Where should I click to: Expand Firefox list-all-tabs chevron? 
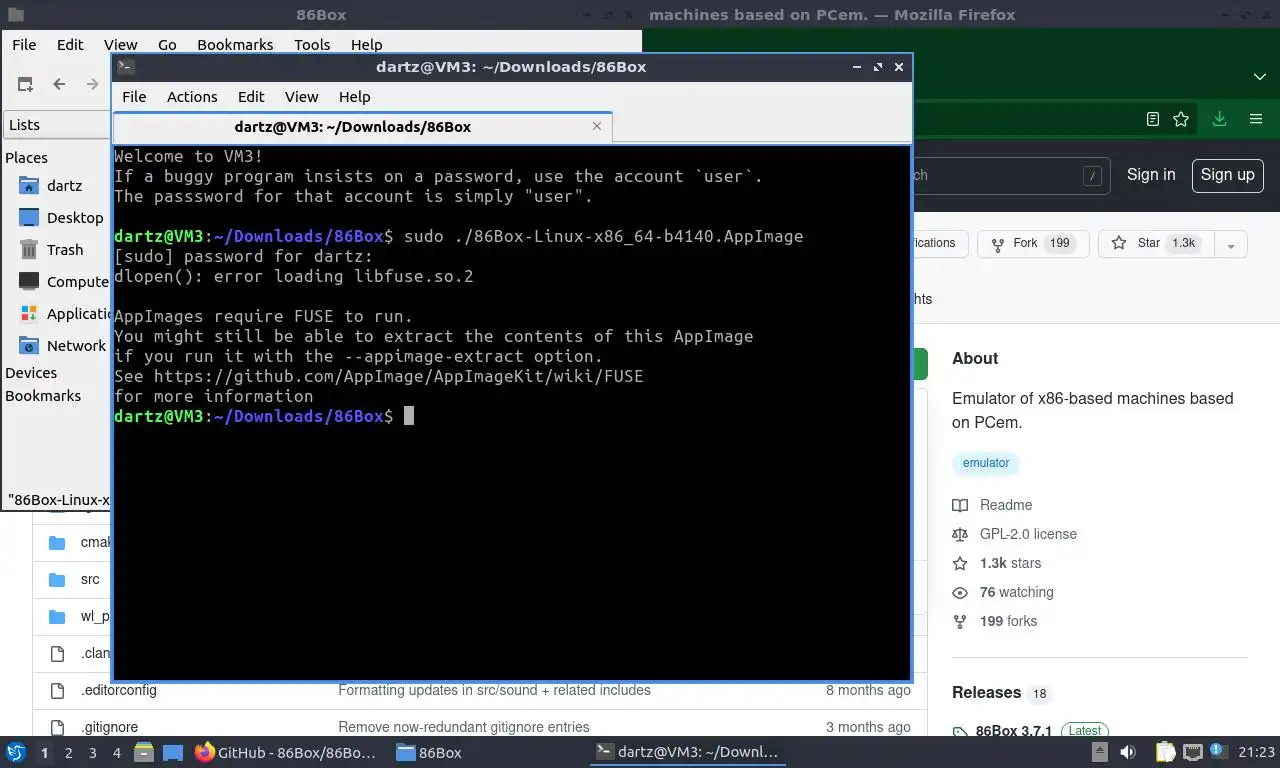point(1260,76)
